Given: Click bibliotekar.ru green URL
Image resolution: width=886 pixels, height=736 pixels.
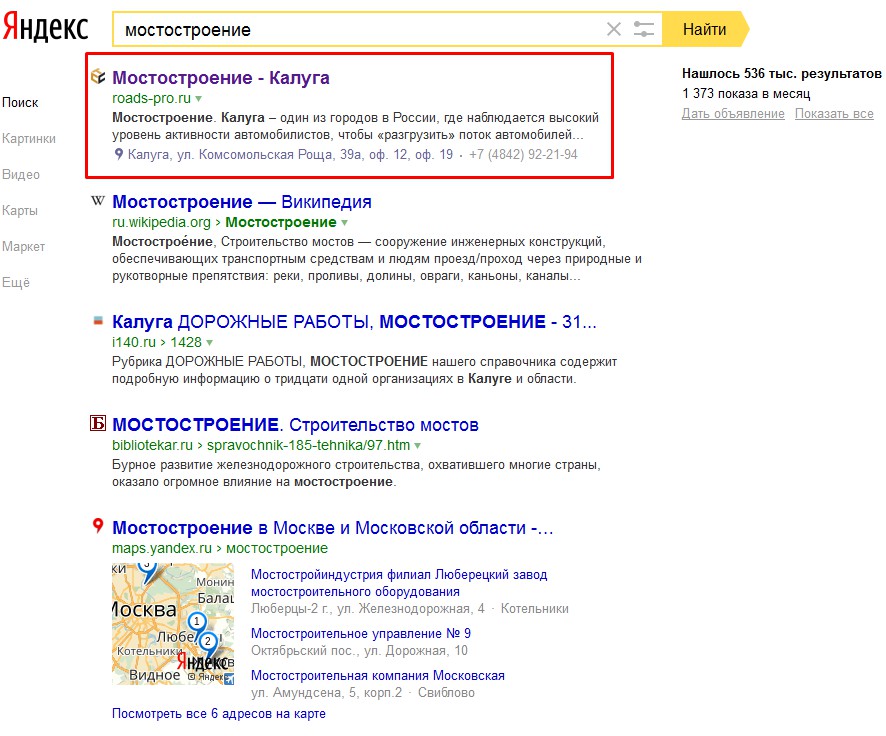Looking at the screenshot, I should (152, 445).
